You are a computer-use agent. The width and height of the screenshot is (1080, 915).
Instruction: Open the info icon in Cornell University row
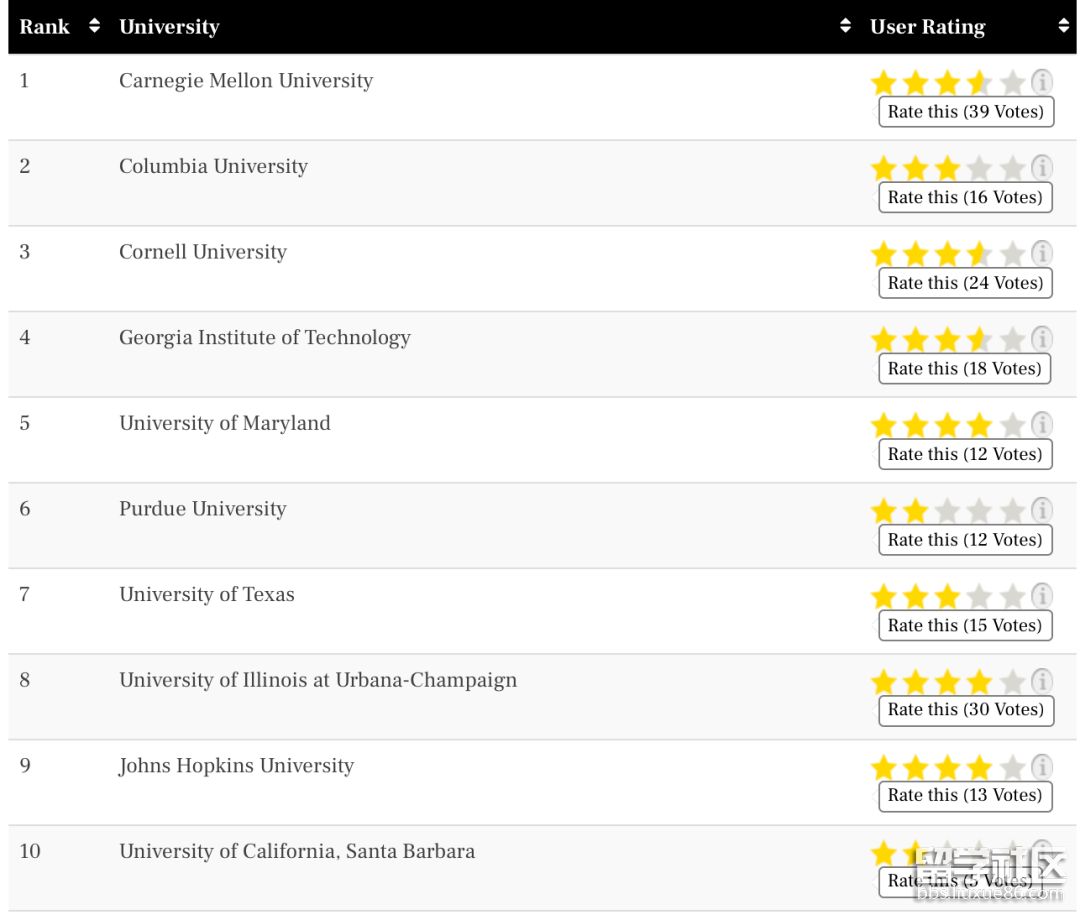(x=1041, y=252)
